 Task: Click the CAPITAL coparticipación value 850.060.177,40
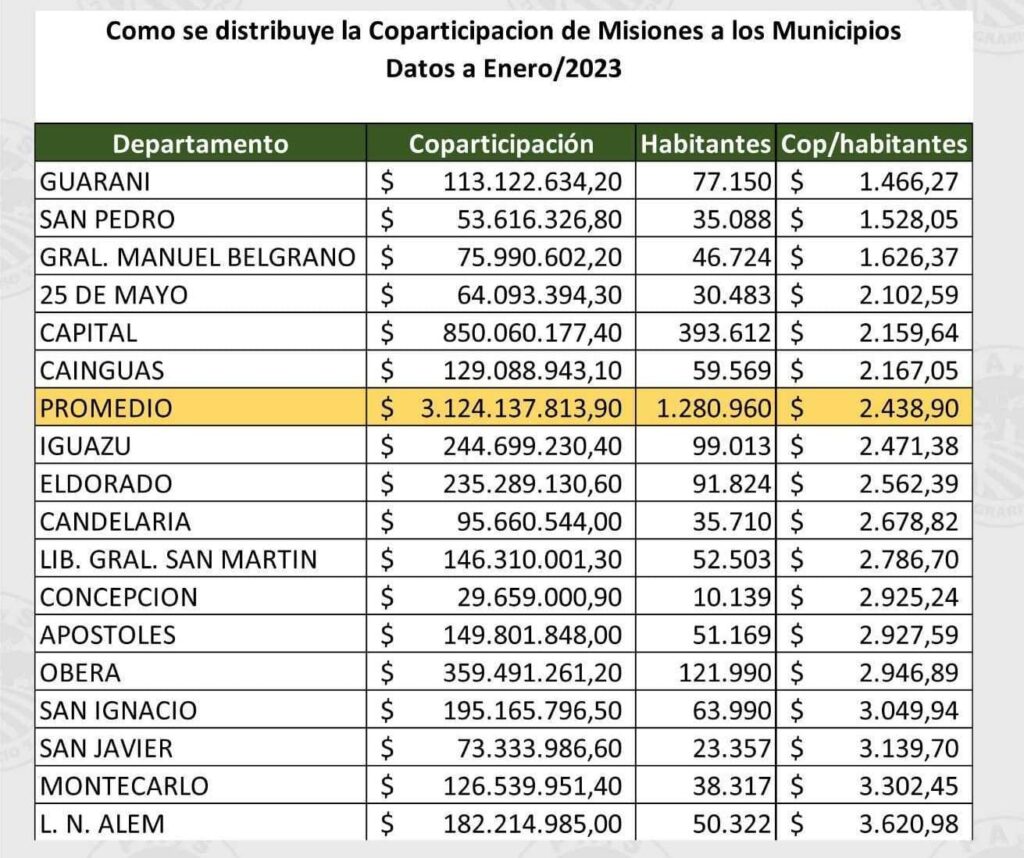531,332
